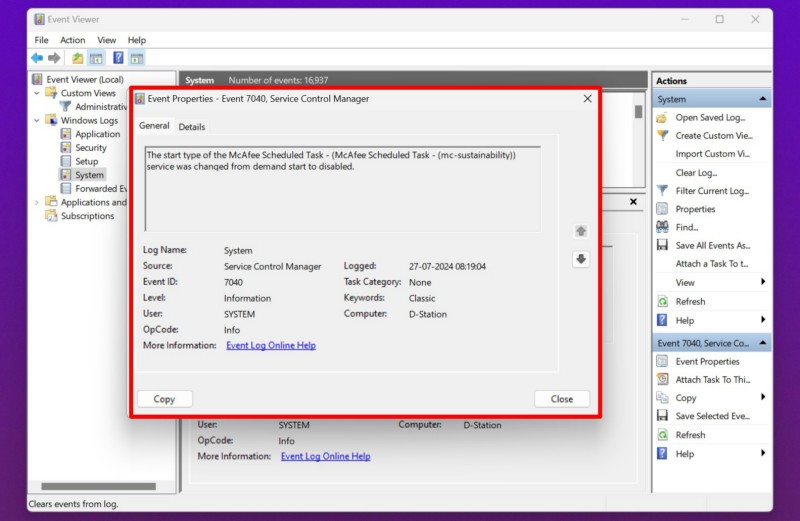The height and width of the screenshot is (521, 800).
Task: Click the blue Help icon in toolbar
Action: [x=118, y=58]
